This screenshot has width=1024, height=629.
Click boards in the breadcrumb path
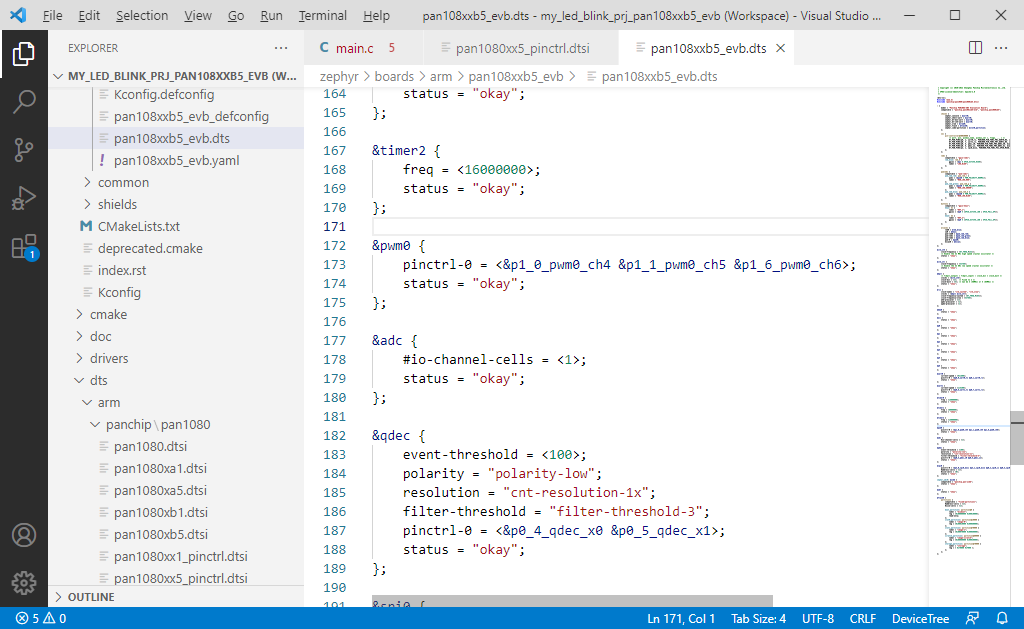[x=394, y=76]
